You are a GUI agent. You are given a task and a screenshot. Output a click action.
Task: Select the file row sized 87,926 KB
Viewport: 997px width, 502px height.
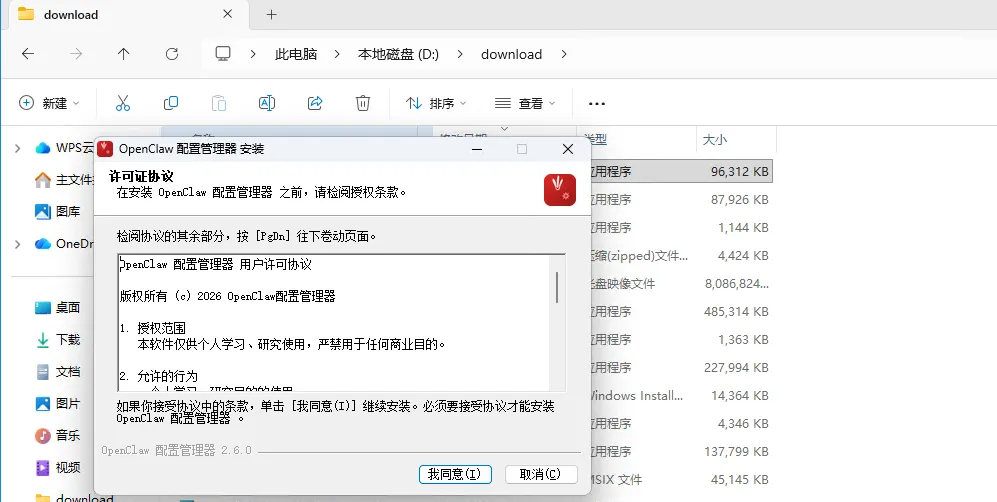point(681,200)
